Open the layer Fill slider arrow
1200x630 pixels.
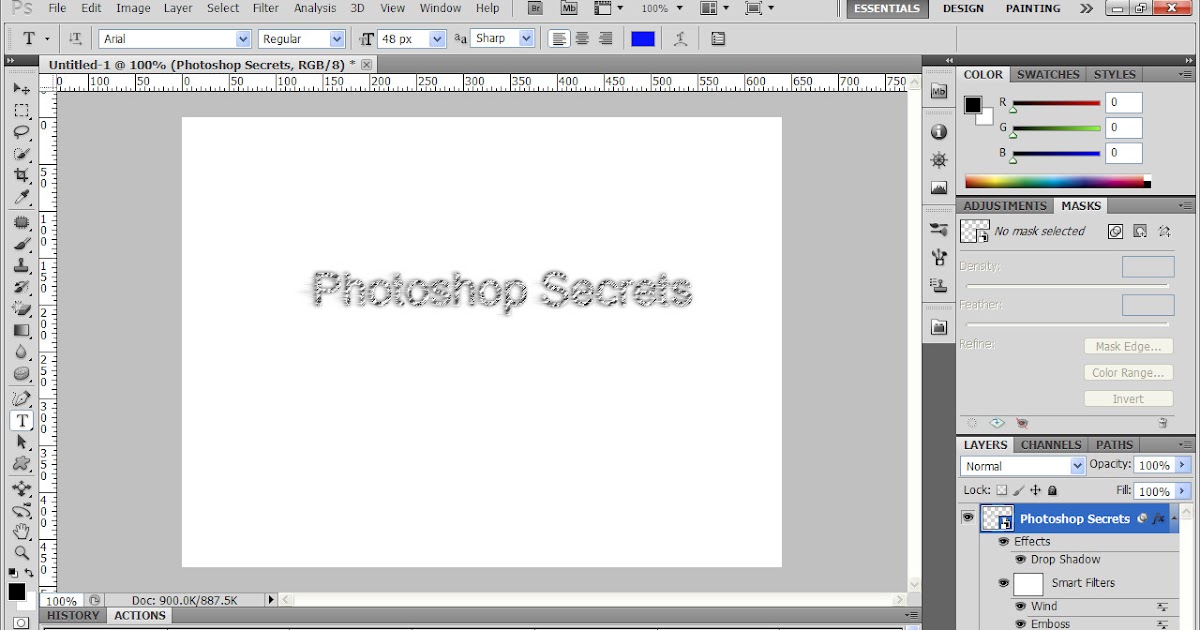(1184, 491)
